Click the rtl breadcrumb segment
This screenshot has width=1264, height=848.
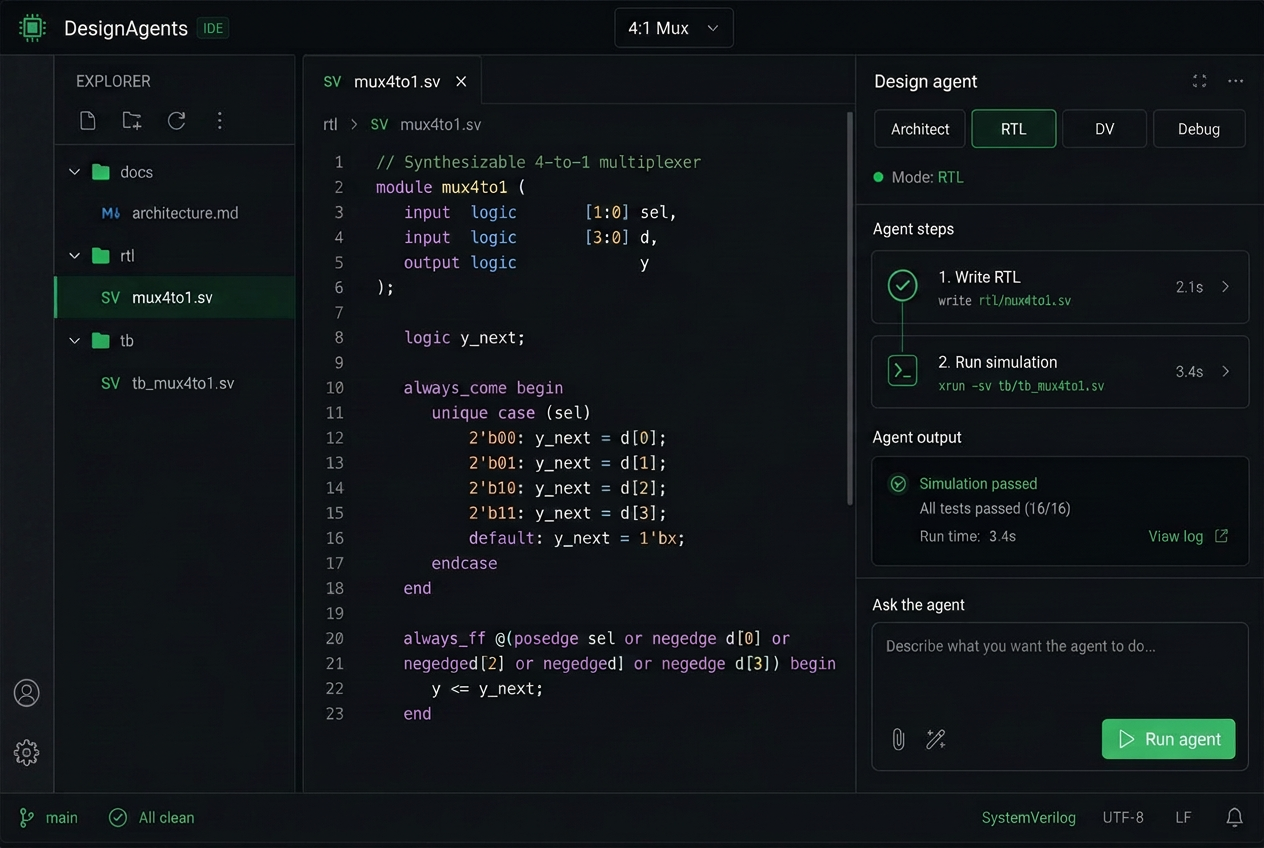pyautogui.click(x=330, y=125)
